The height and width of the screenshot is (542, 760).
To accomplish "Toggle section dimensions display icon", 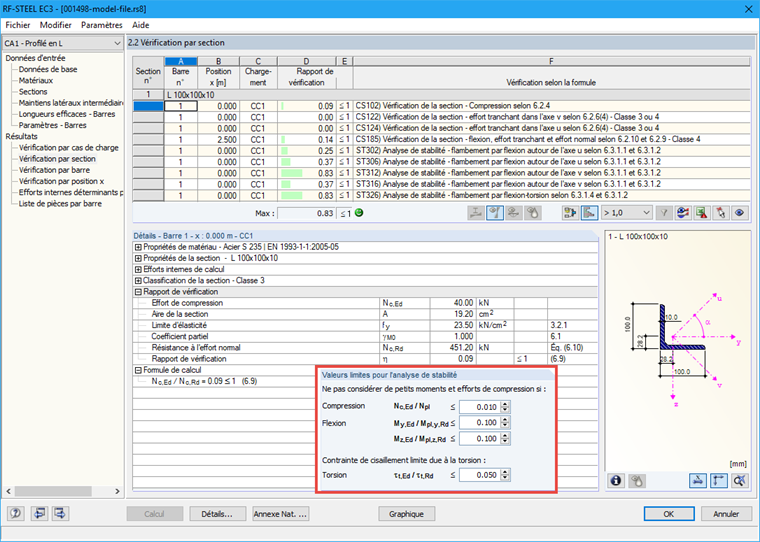I will point(697,480).
